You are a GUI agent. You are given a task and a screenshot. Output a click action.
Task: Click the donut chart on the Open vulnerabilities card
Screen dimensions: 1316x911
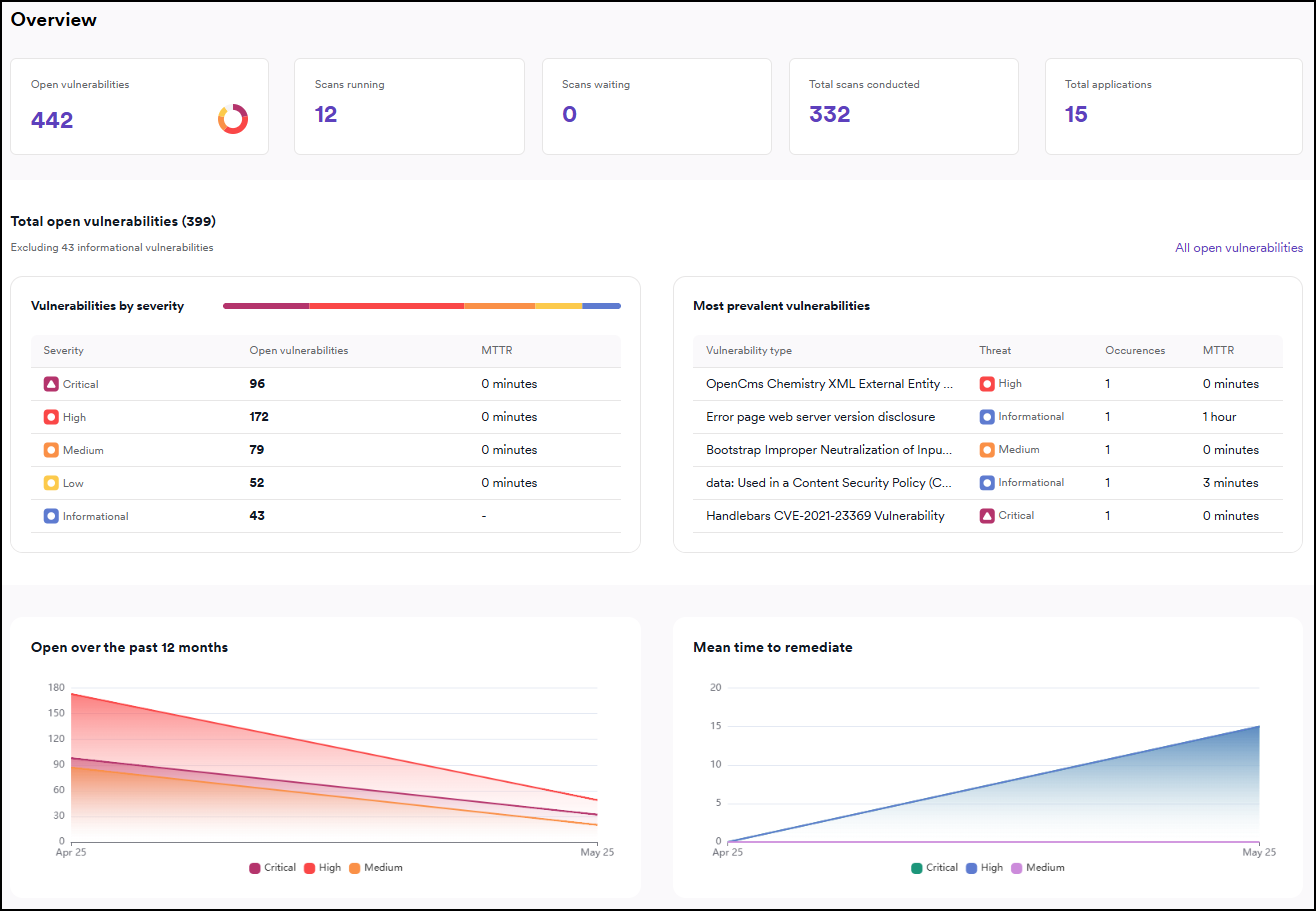(x=233, y=117)
